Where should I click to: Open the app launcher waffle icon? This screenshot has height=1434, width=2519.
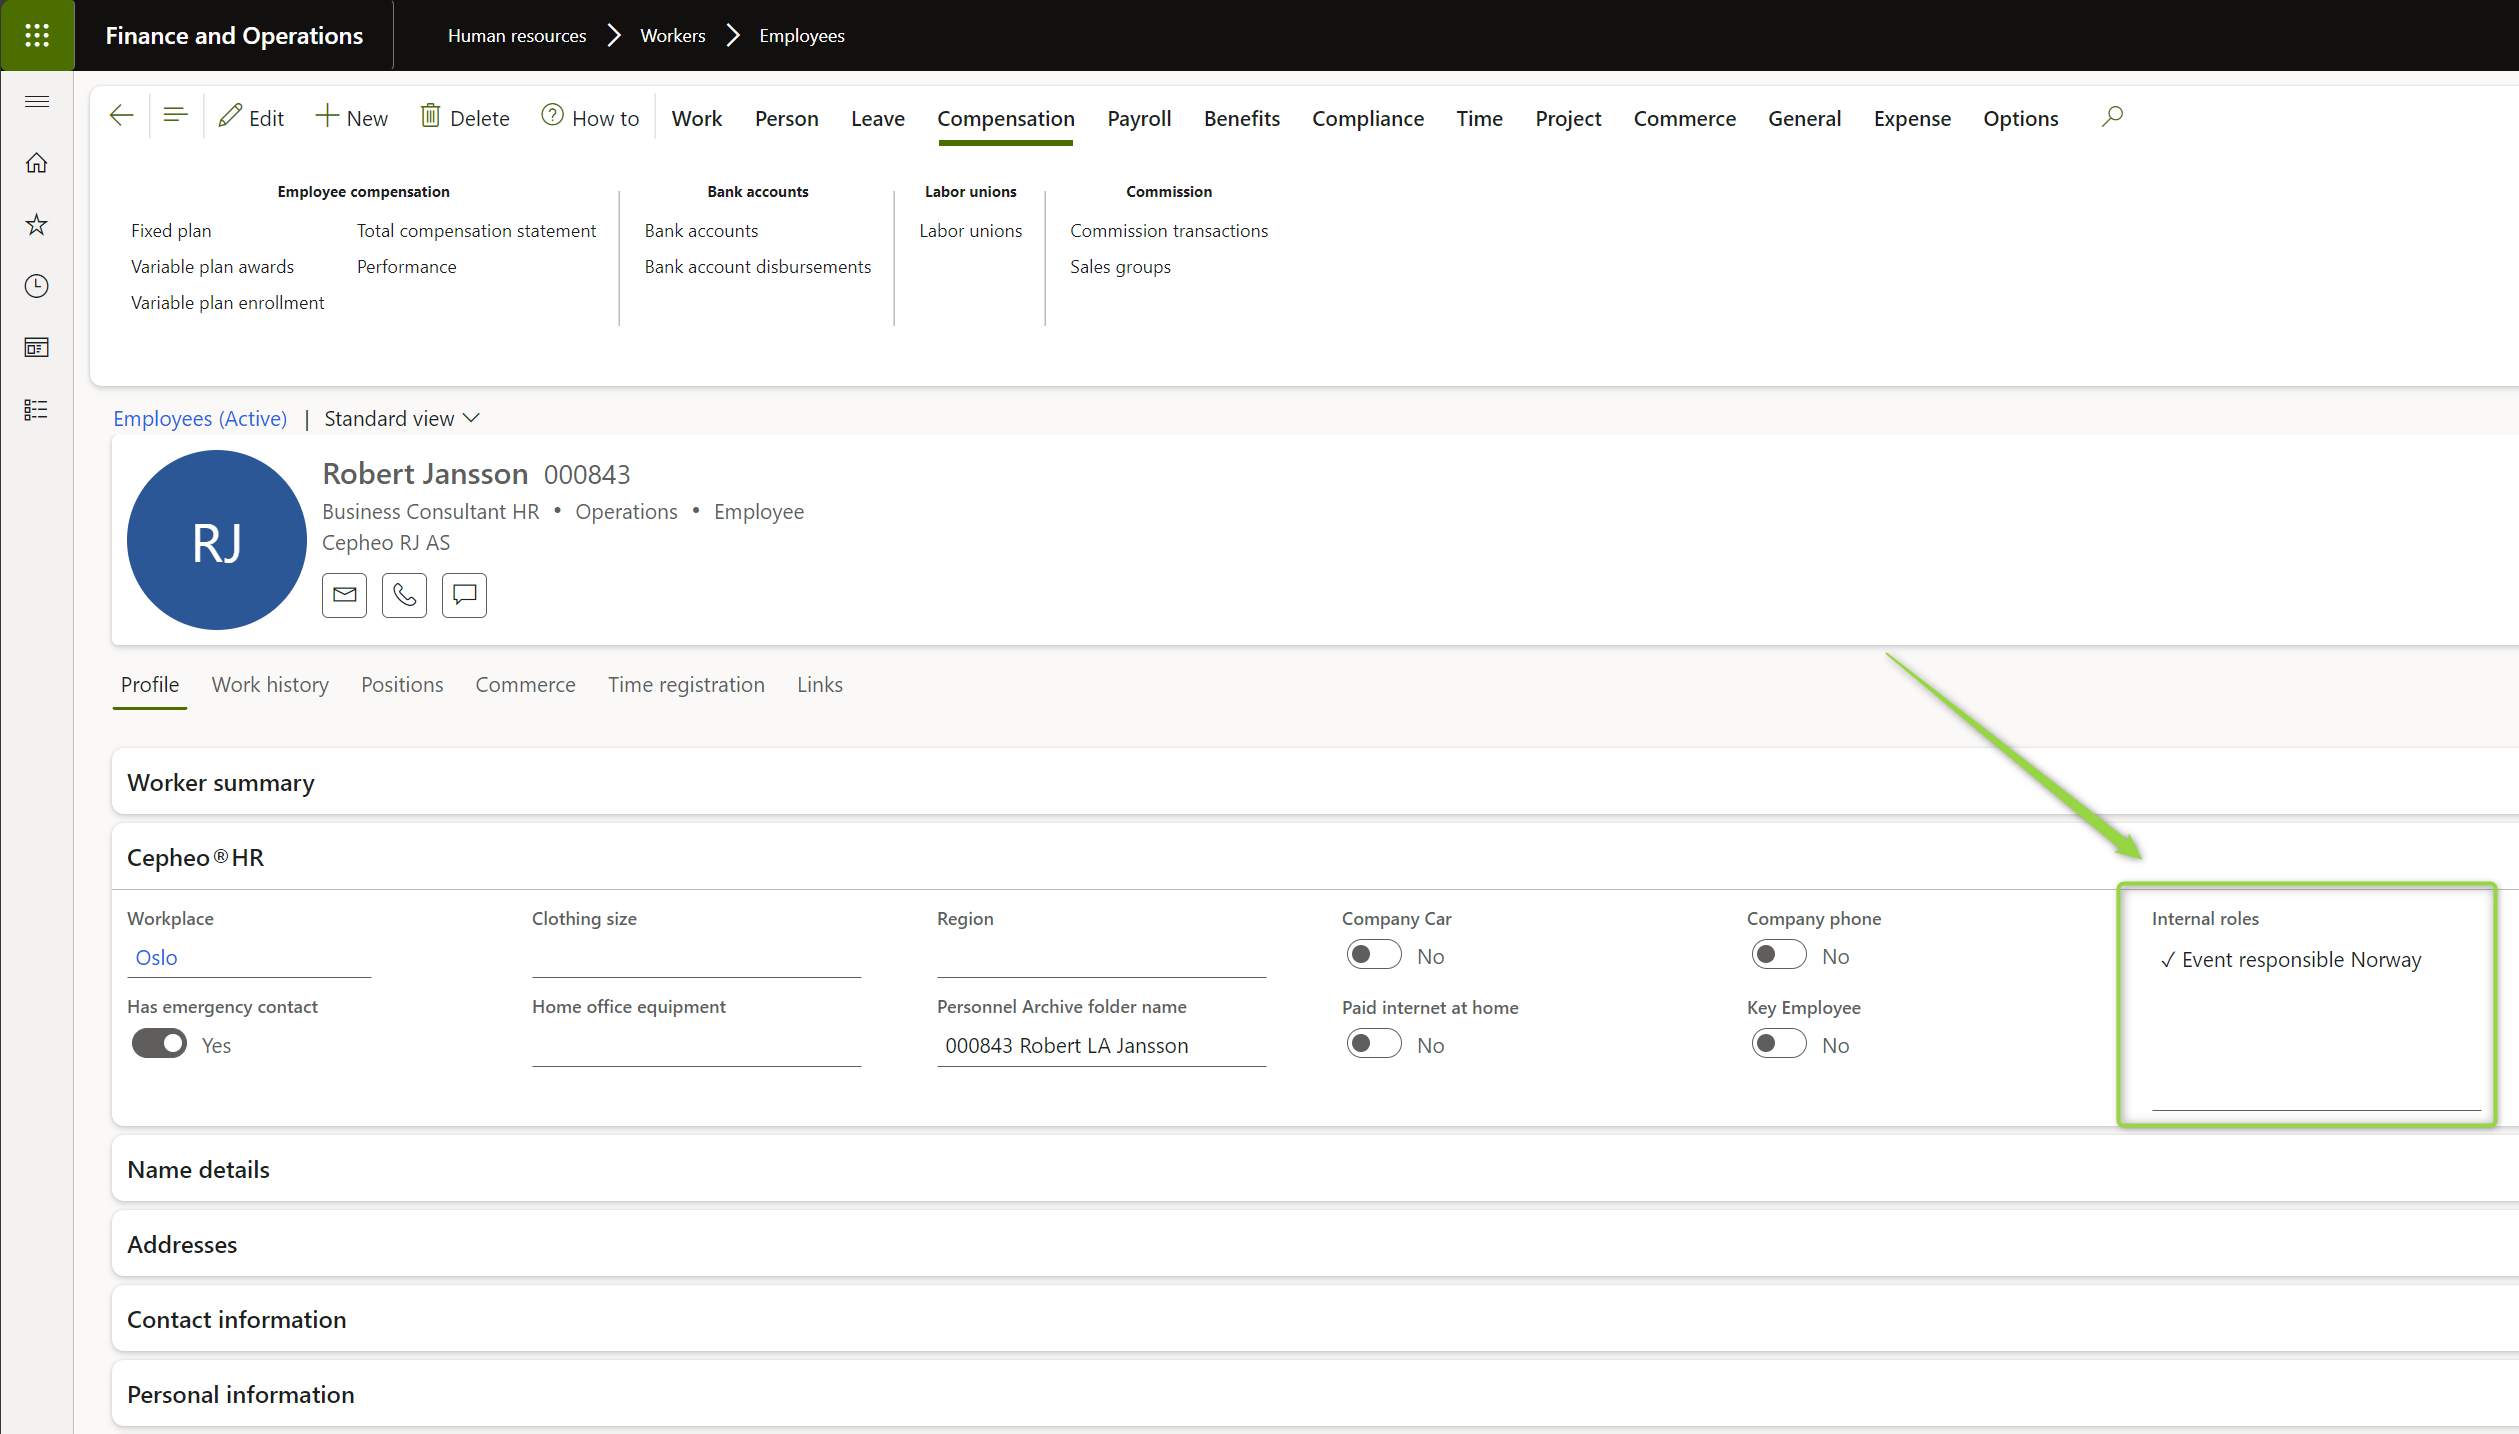[x=37, y=36]
